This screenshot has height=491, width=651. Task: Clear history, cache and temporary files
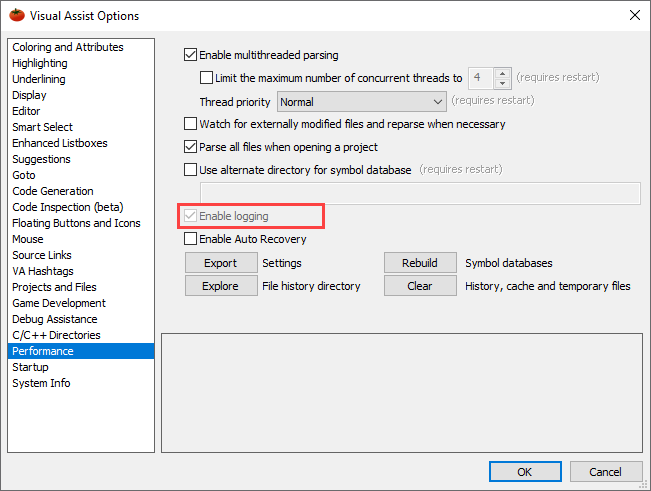(x=420, y=286)
